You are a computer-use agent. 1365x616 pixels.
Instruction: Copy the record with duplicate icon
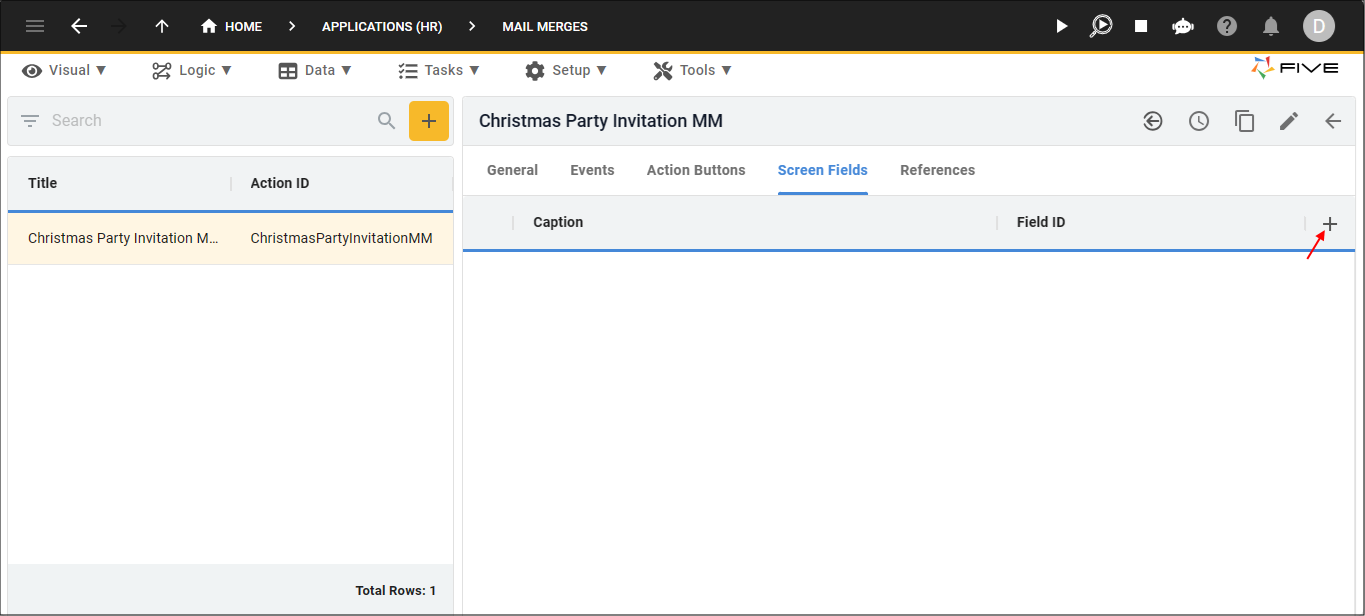1244,121
